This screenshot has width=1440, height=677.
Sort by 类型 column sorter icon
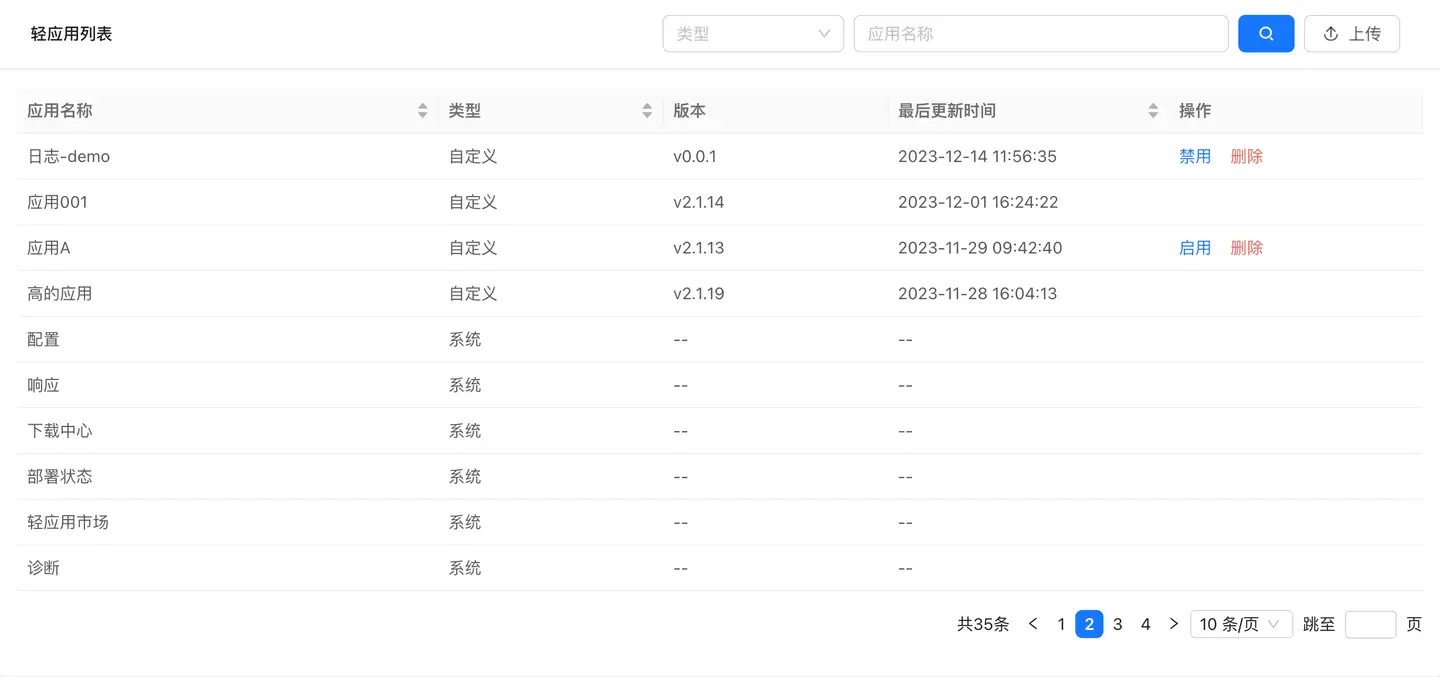point(647,111)
